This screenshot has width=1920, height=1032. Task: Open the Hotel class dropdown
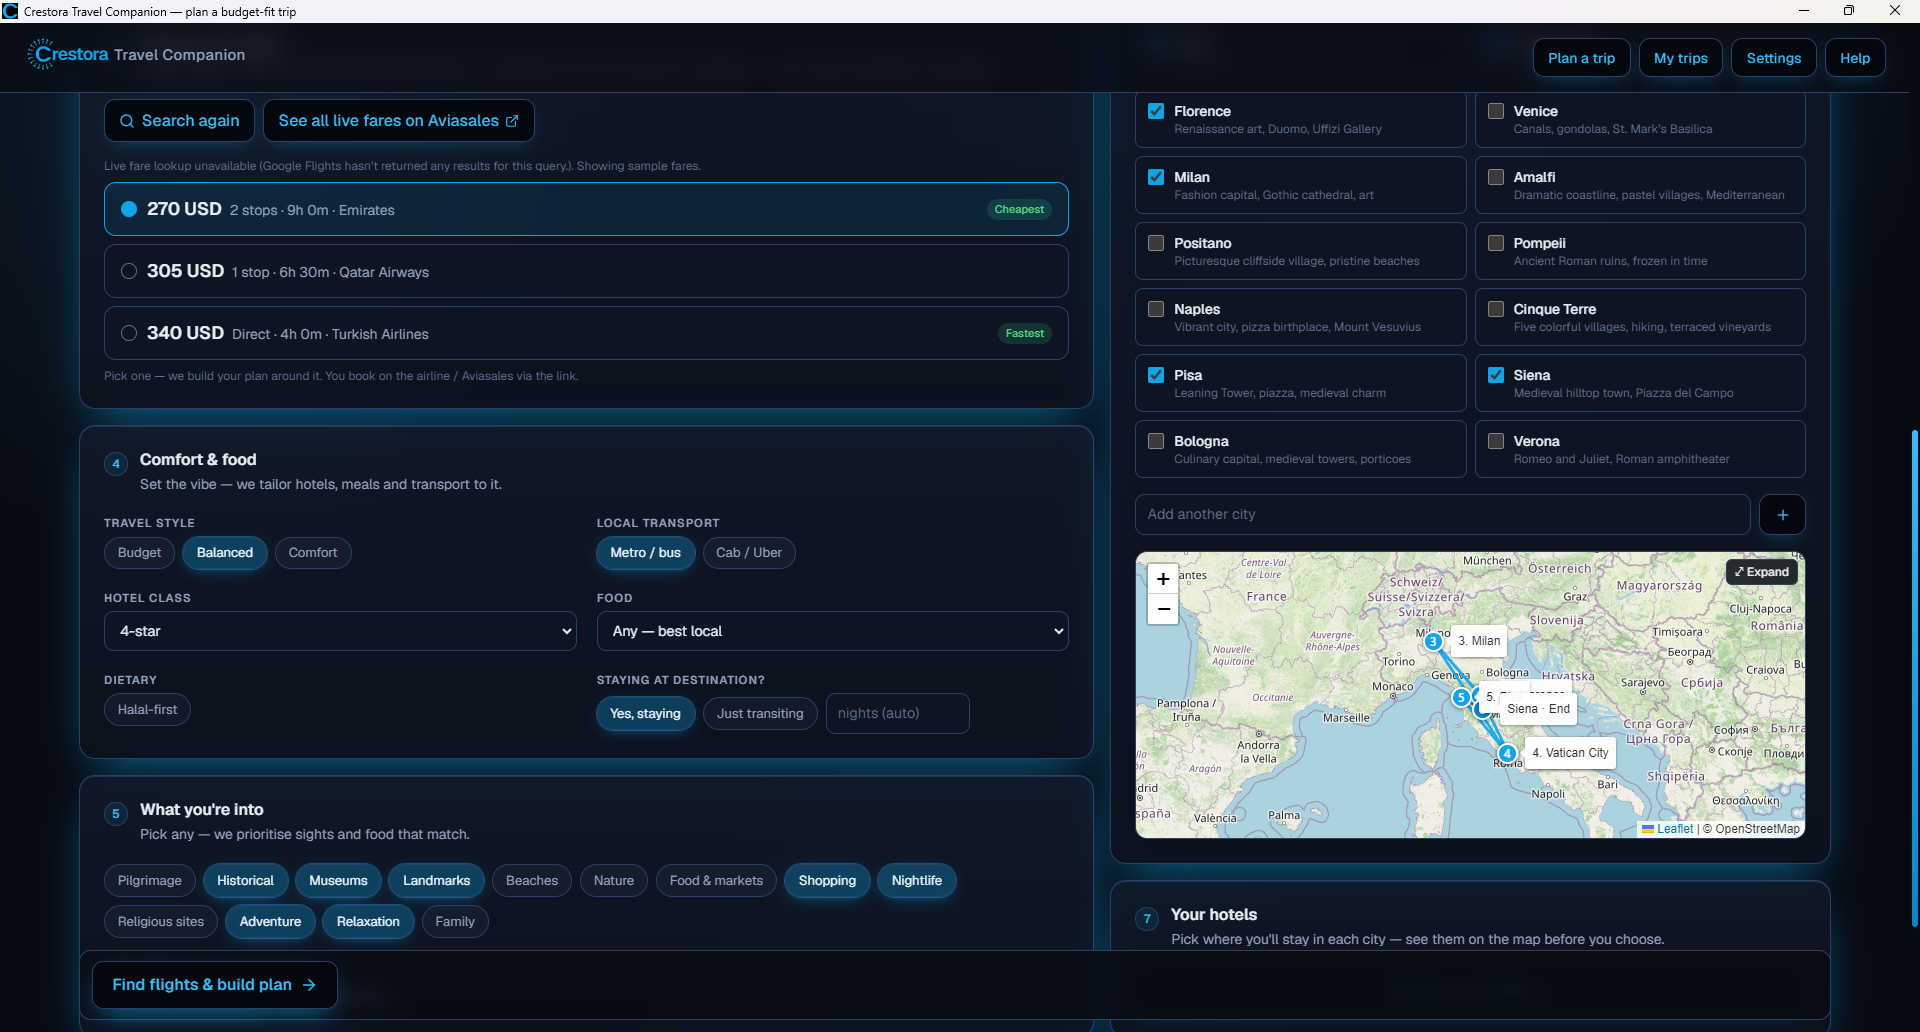click(x=340, y=631)
